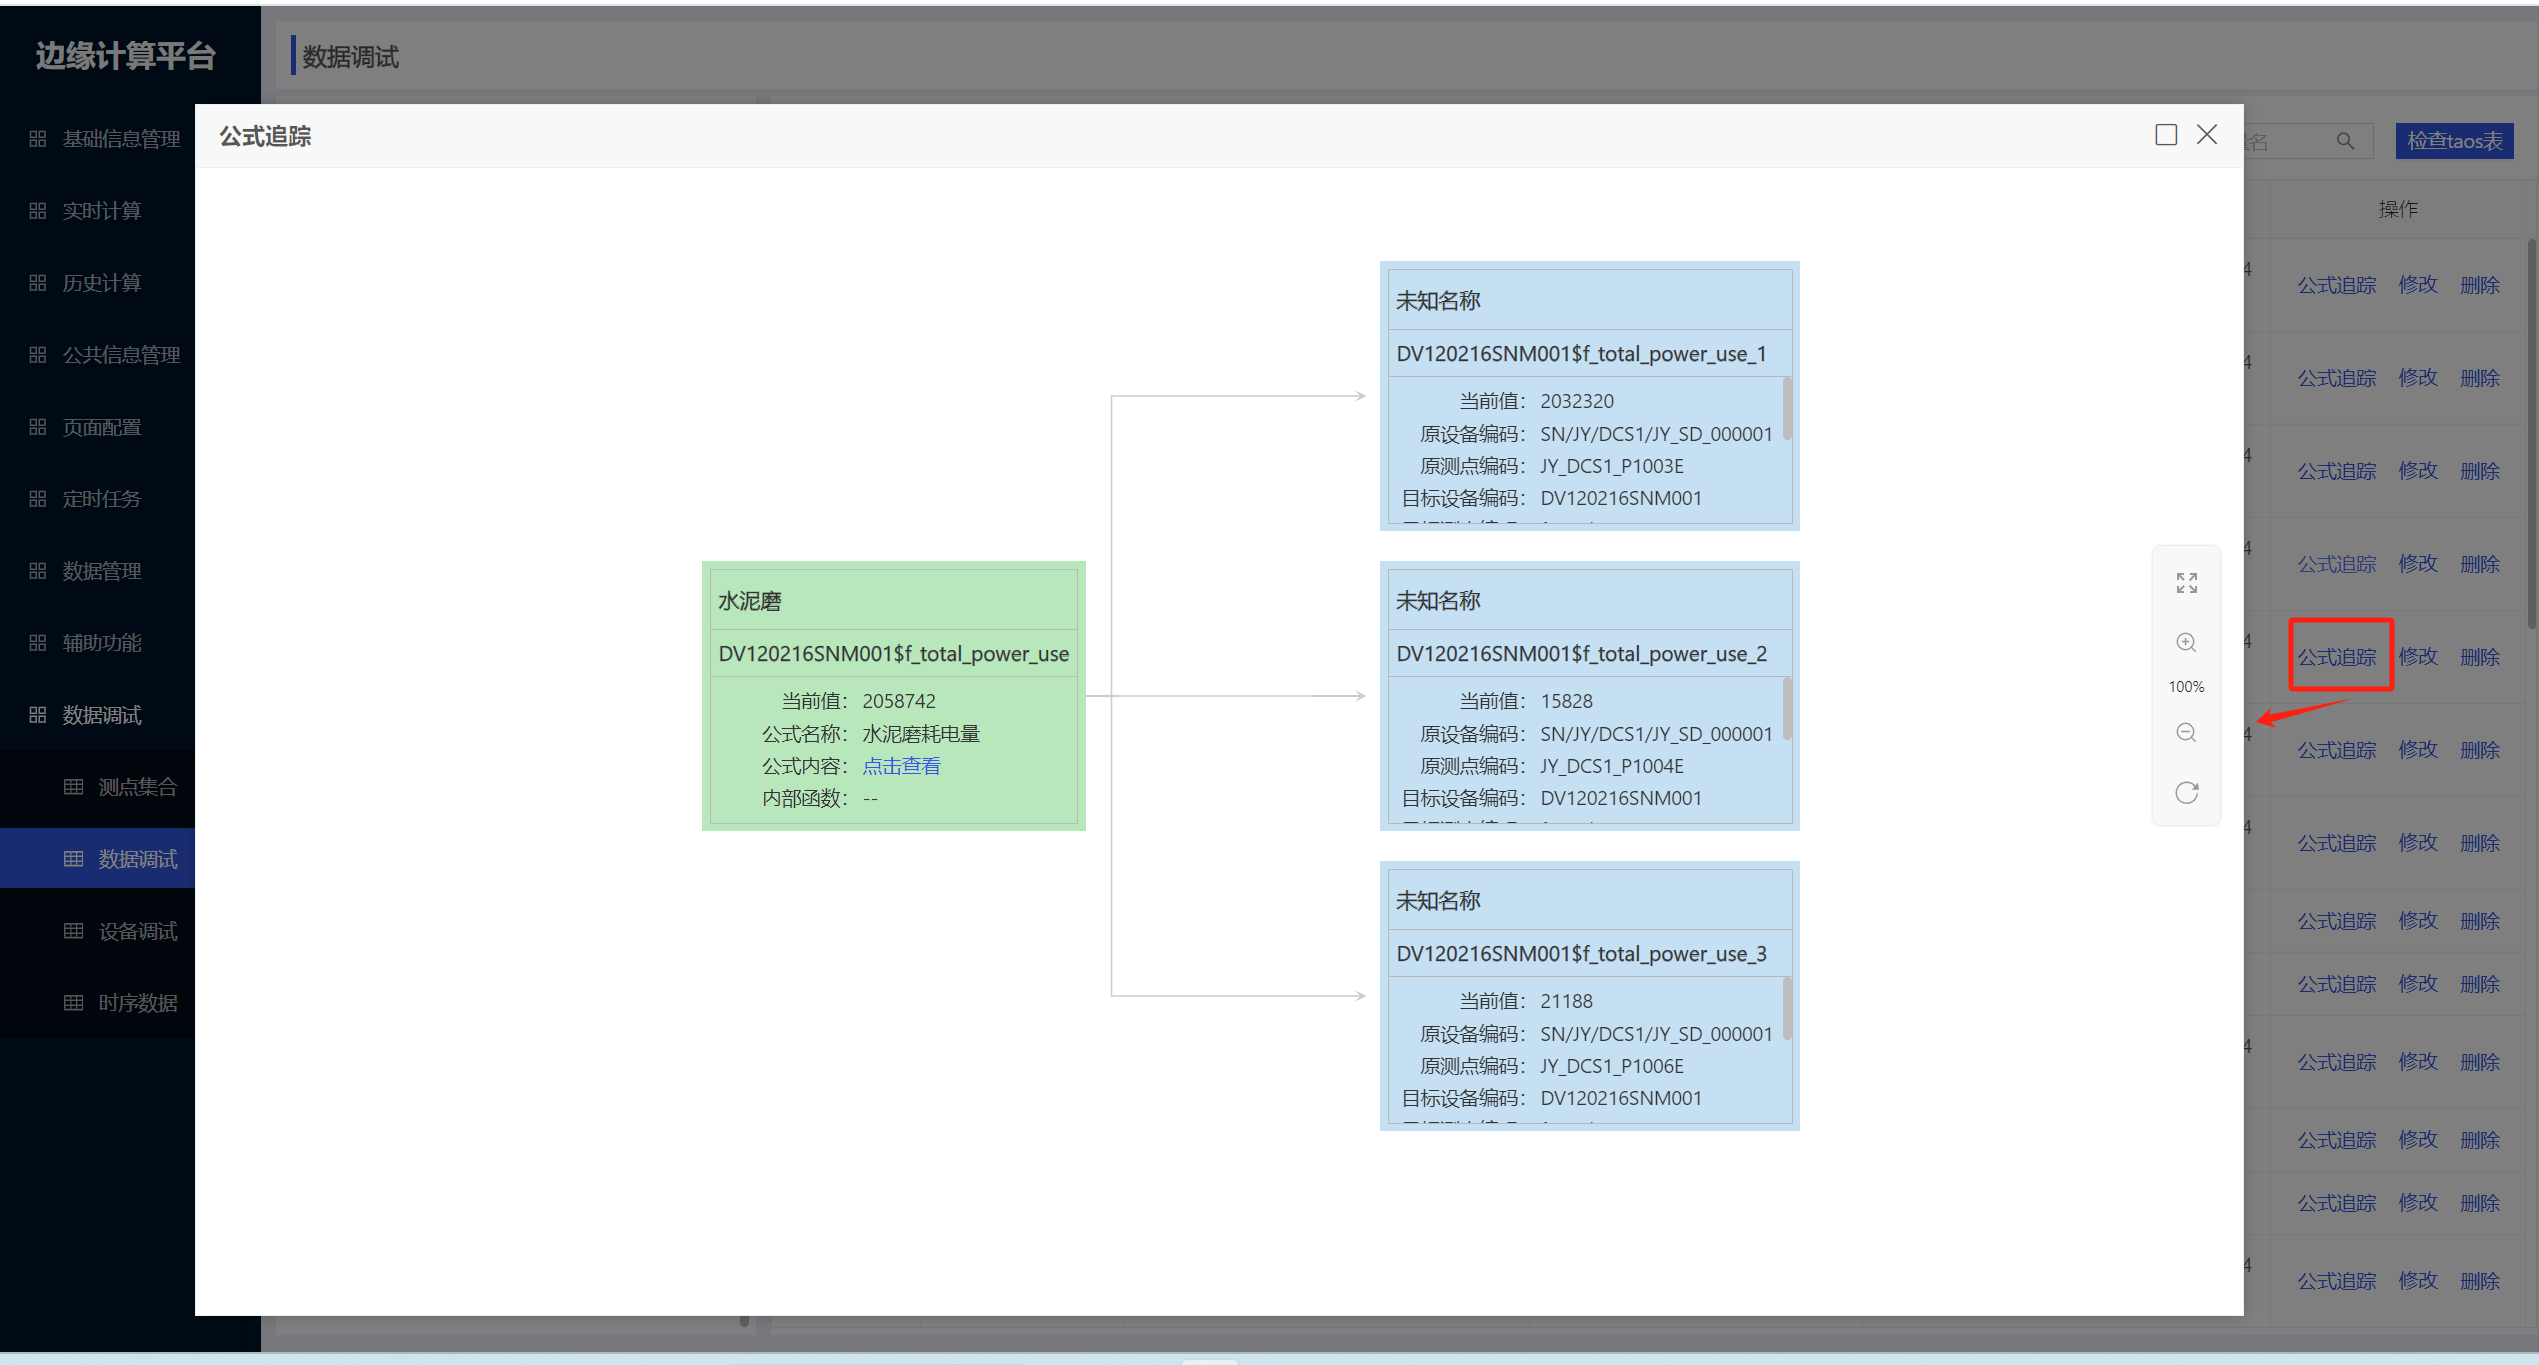Select the green 水泥磨 node title
Image resolution: width=2539 pixels, height=1365 pixels.
(x=750, y=601)
